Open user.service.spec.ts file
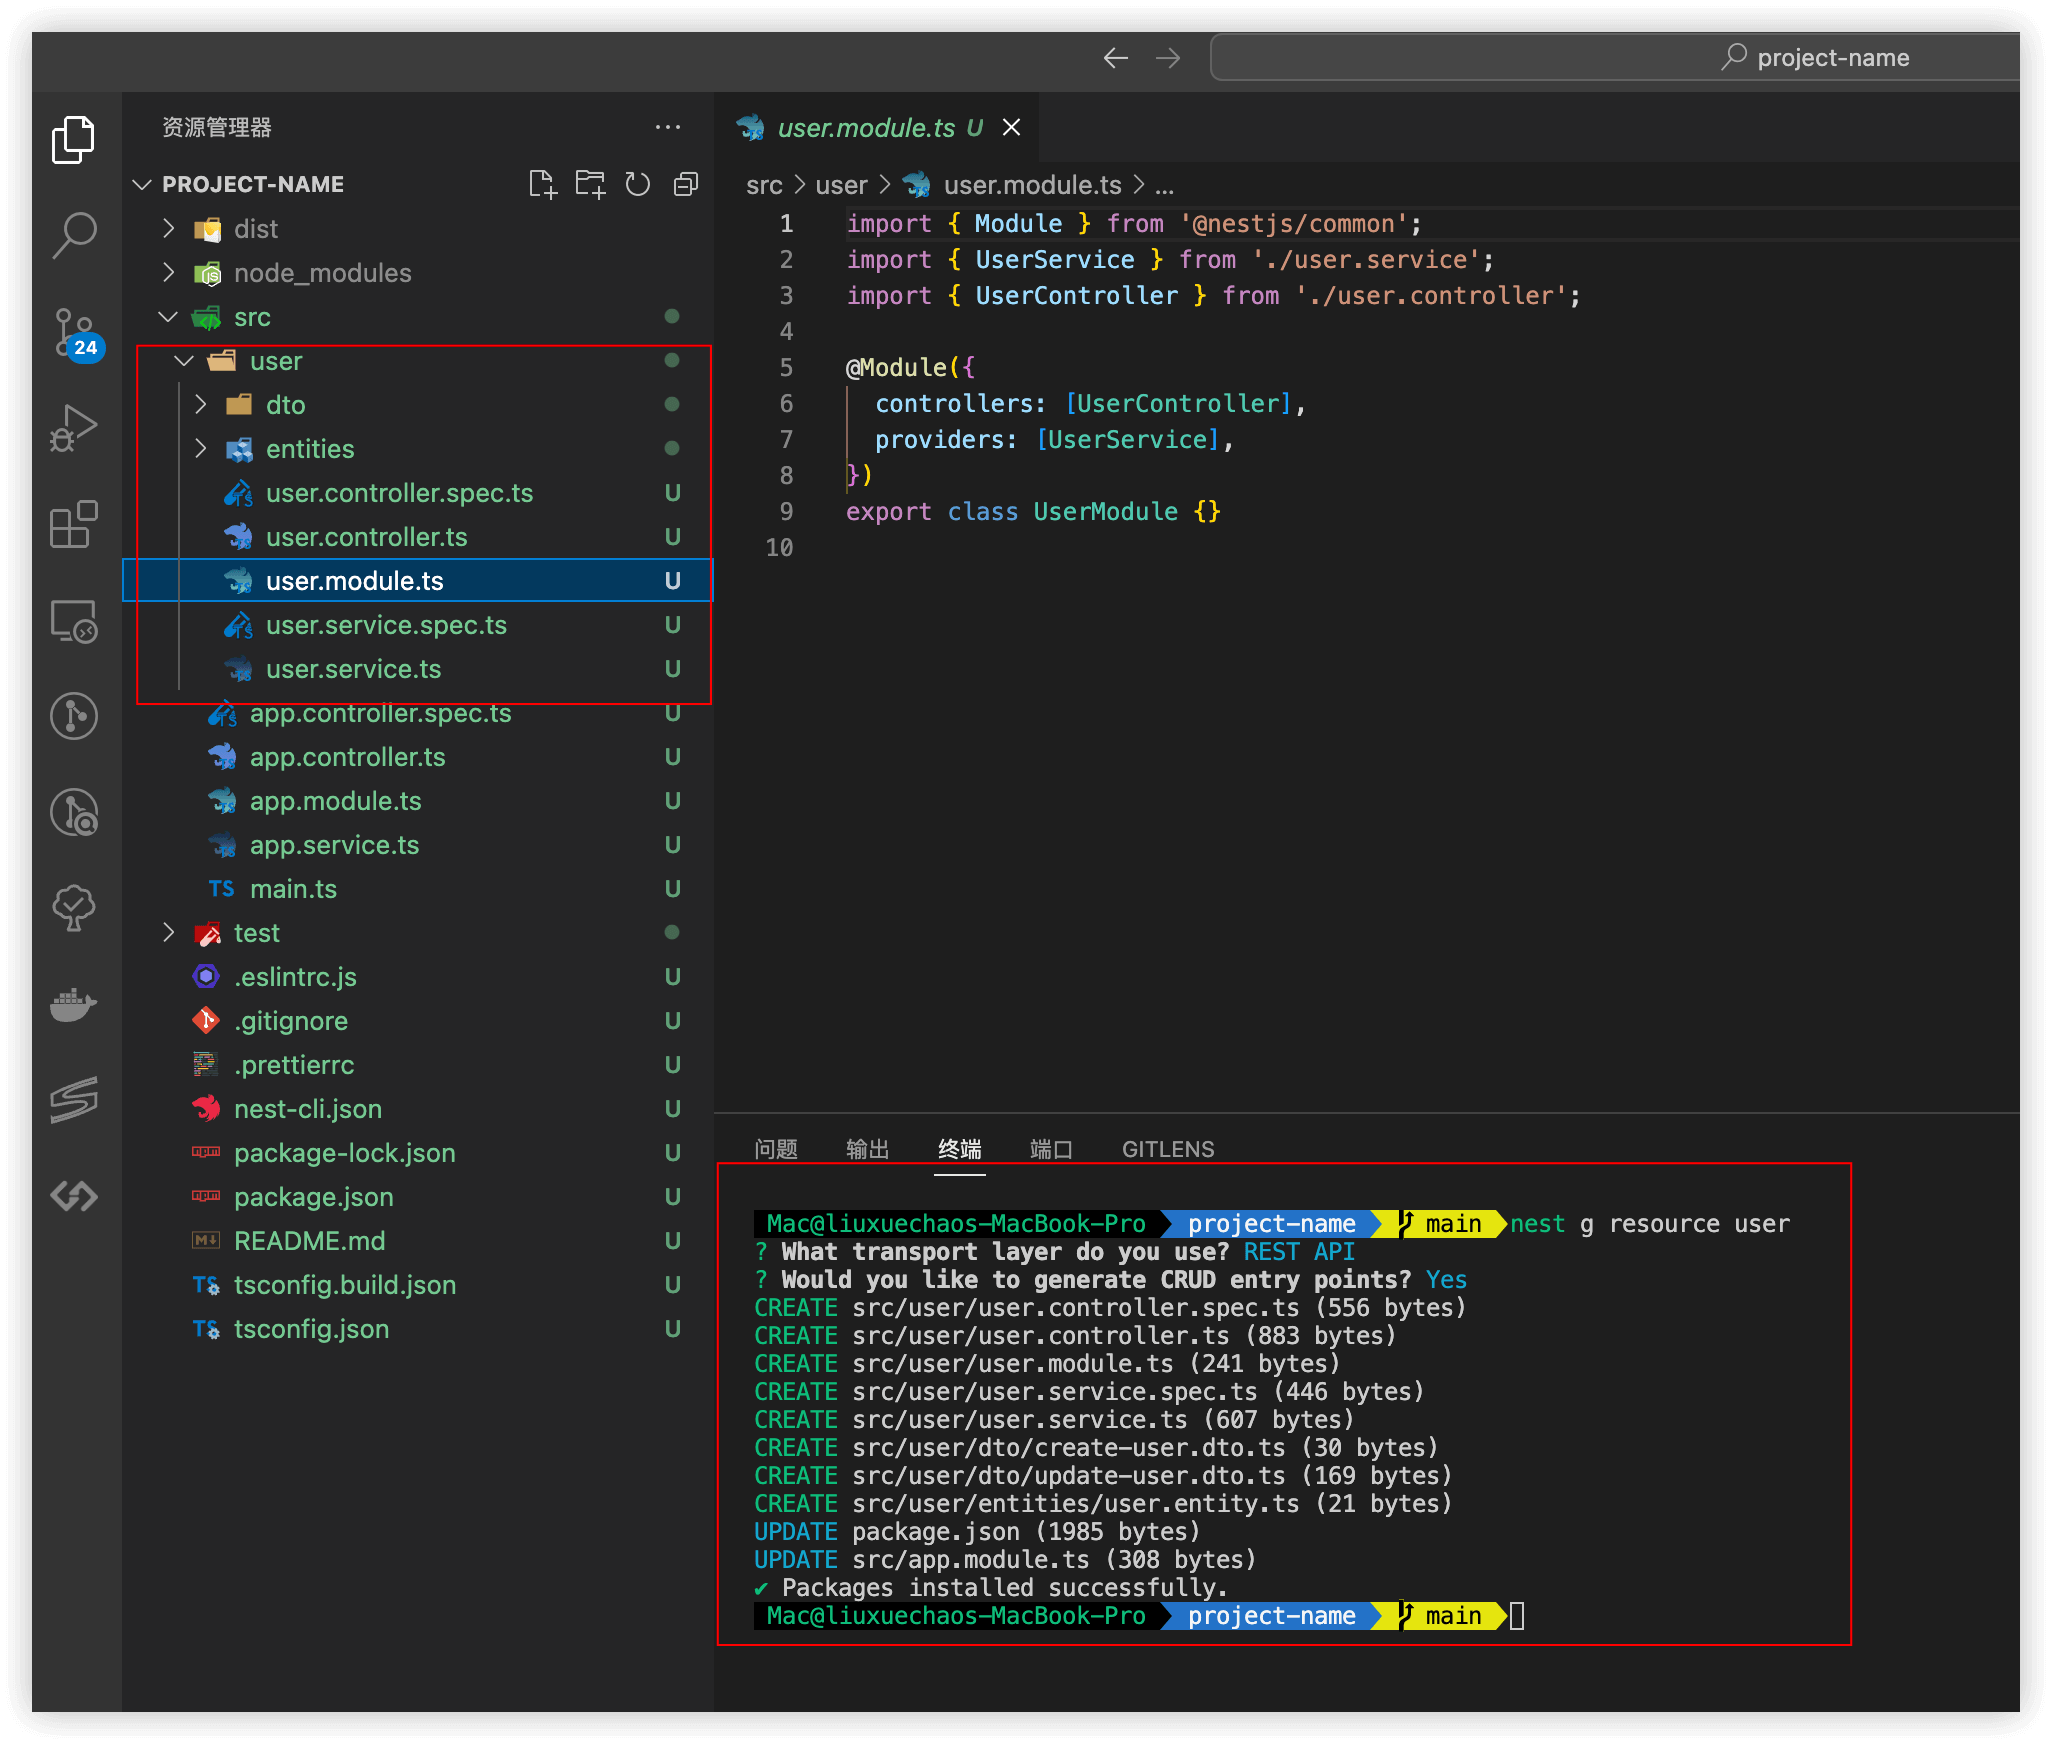Screen dimensions: 2052x1744 [x=417, y=625]
